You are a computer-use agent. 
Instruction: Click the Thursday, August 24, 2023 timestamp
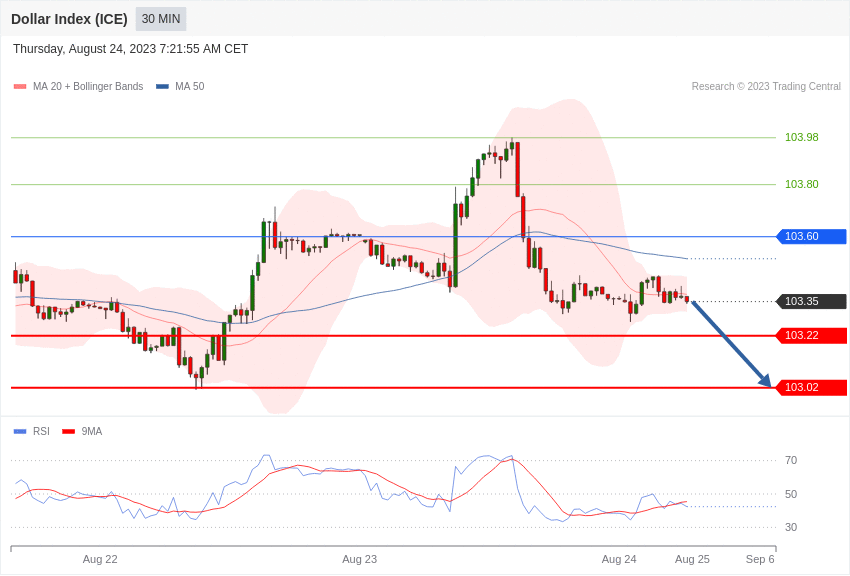click(x=130, y=49)
